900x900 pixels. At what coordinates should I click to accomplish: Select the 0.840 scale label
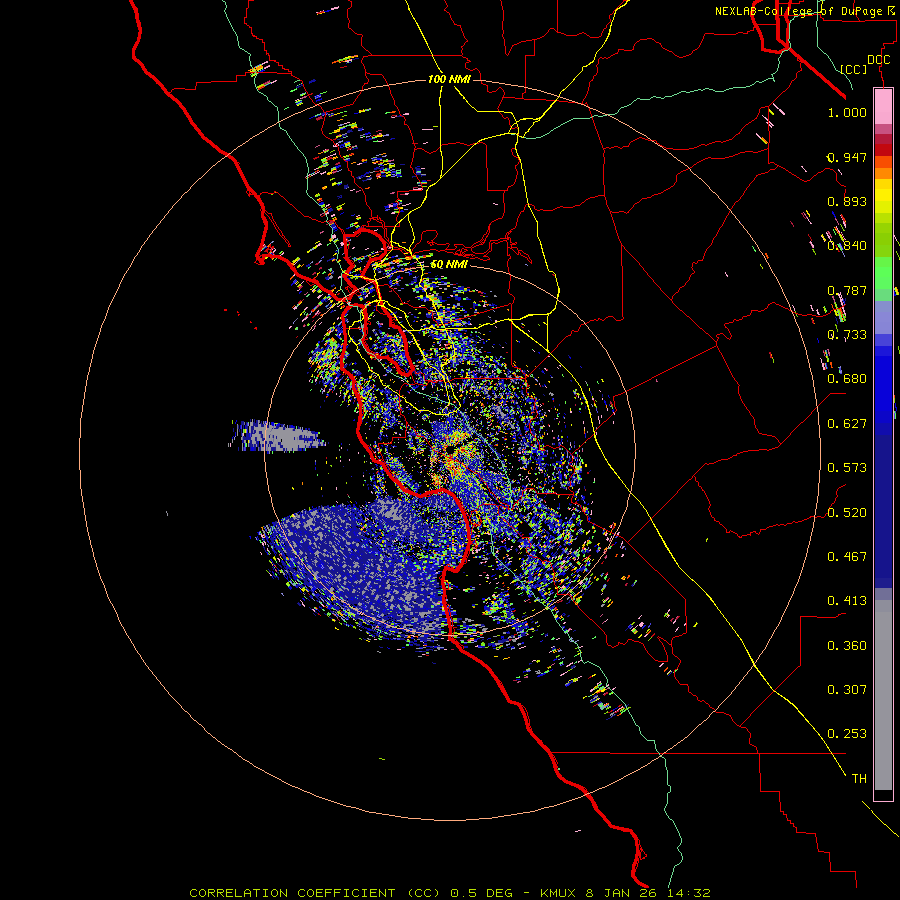point(847,246)
